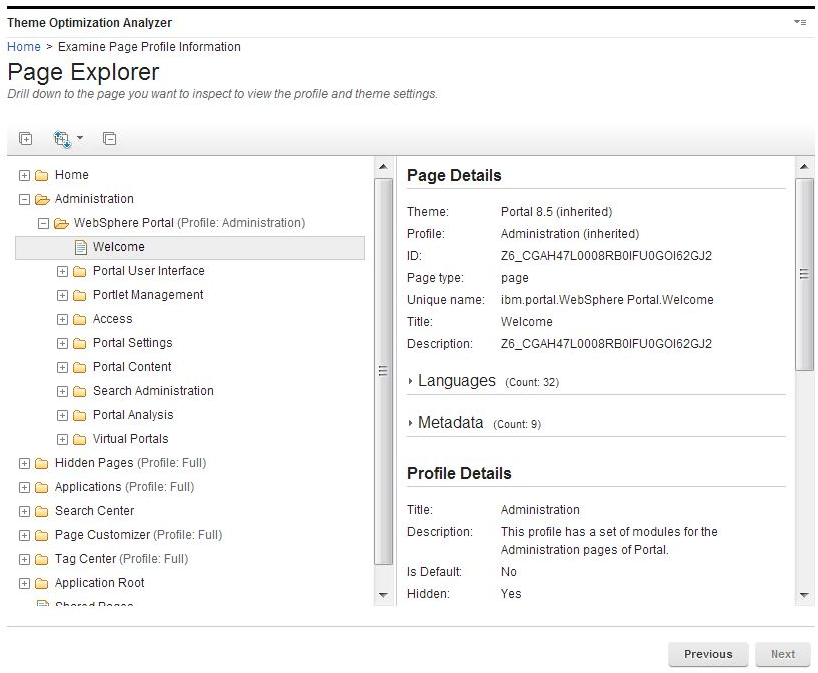Expand the Page Customizer node
The image size is (818, 673).
[24, 535]
